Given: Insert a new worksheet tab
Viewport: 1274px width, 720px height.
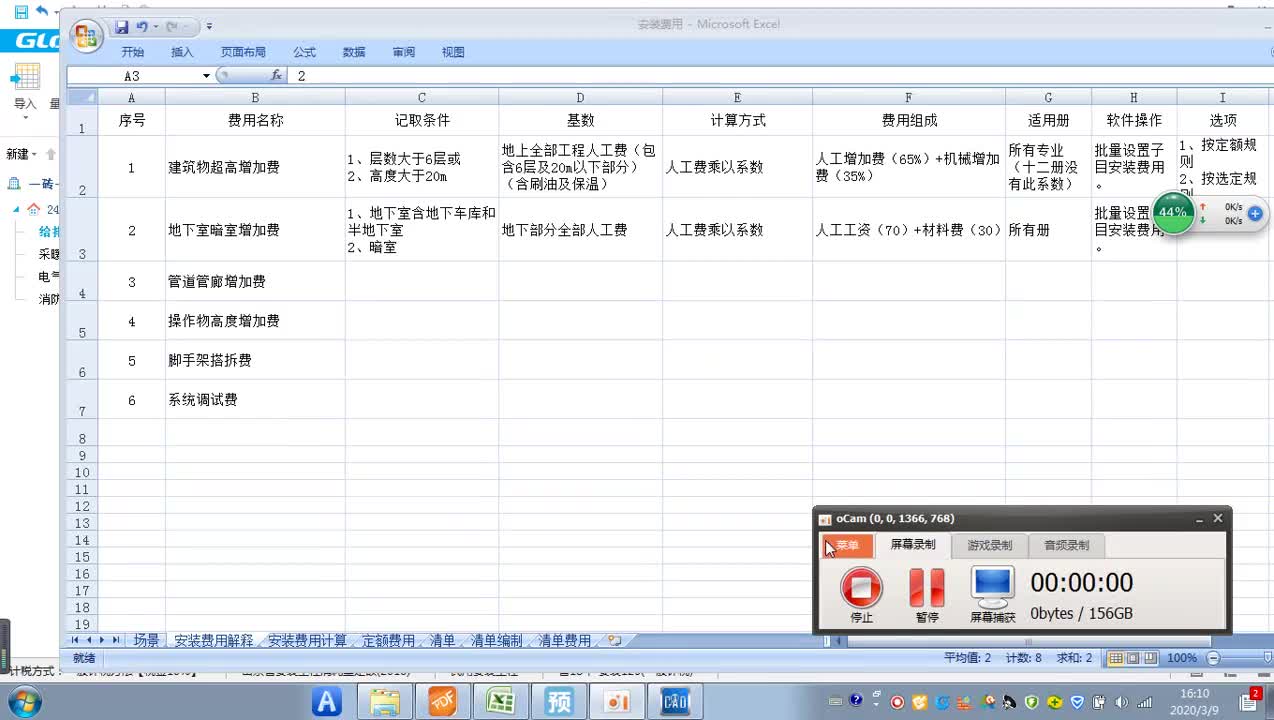Looking at the screenshot, I should click(x=614, y=641).
